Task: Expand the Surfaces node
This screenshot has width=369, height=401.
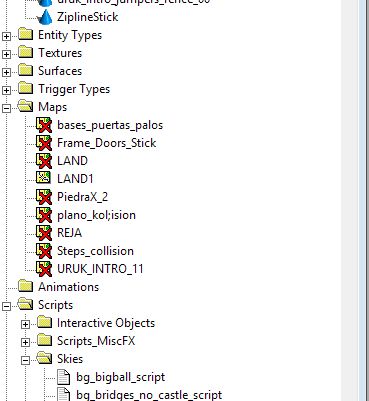Action: coord(6,72)
